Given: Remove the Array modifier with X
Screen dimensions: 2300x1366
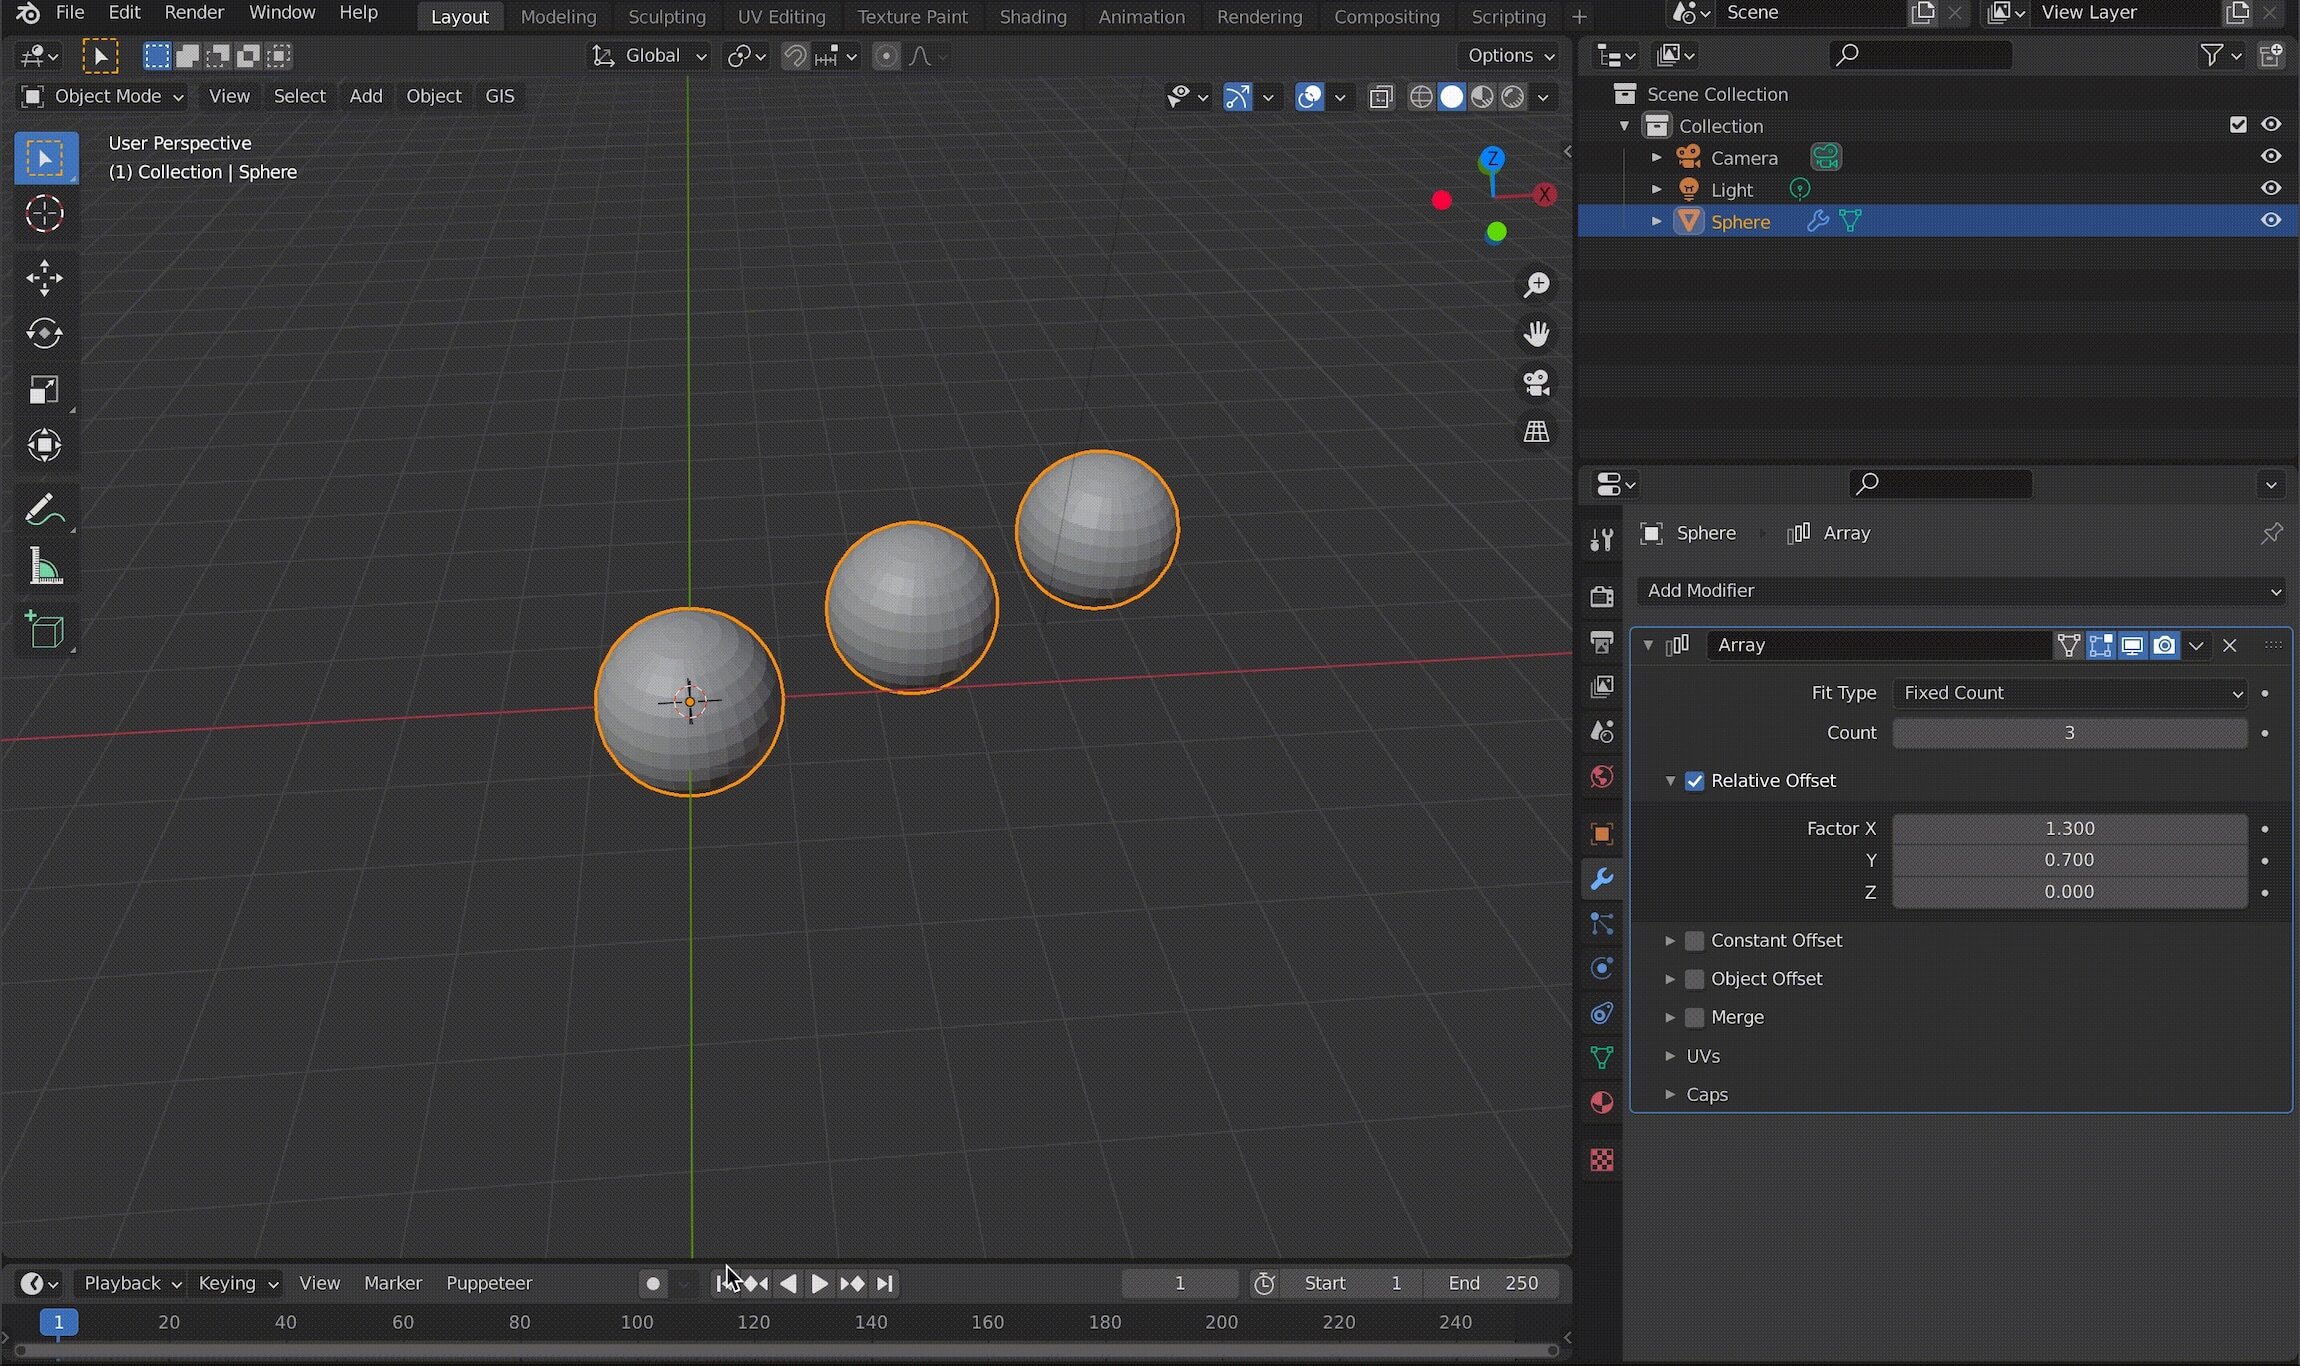Looking at the screenshot, I should pos(2229,646).
